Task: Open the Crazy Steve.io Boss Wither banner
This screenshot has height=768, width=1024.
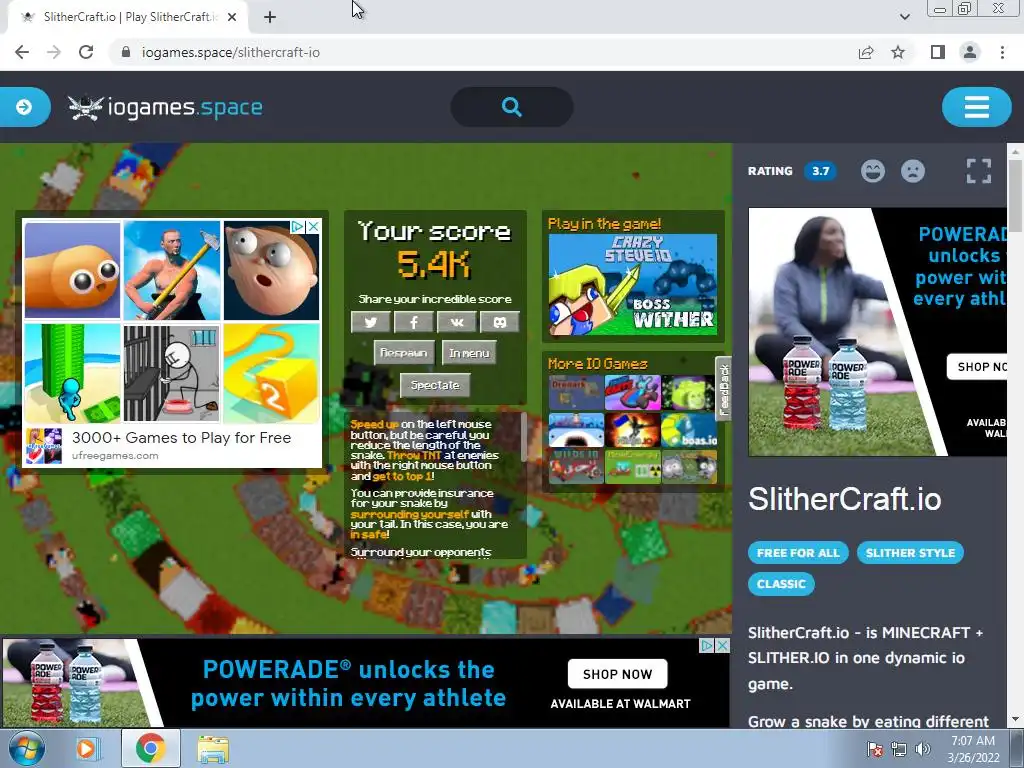Action: 633,285
